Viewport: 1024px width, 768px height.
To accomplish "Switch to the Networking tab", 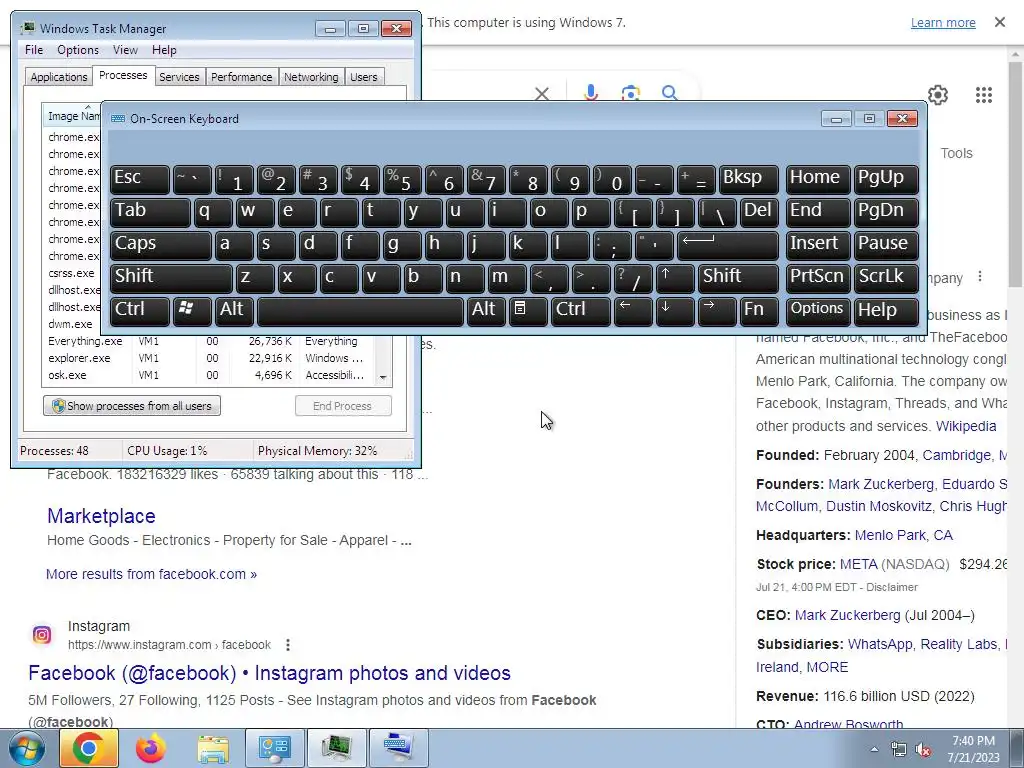I will point(311,77).
